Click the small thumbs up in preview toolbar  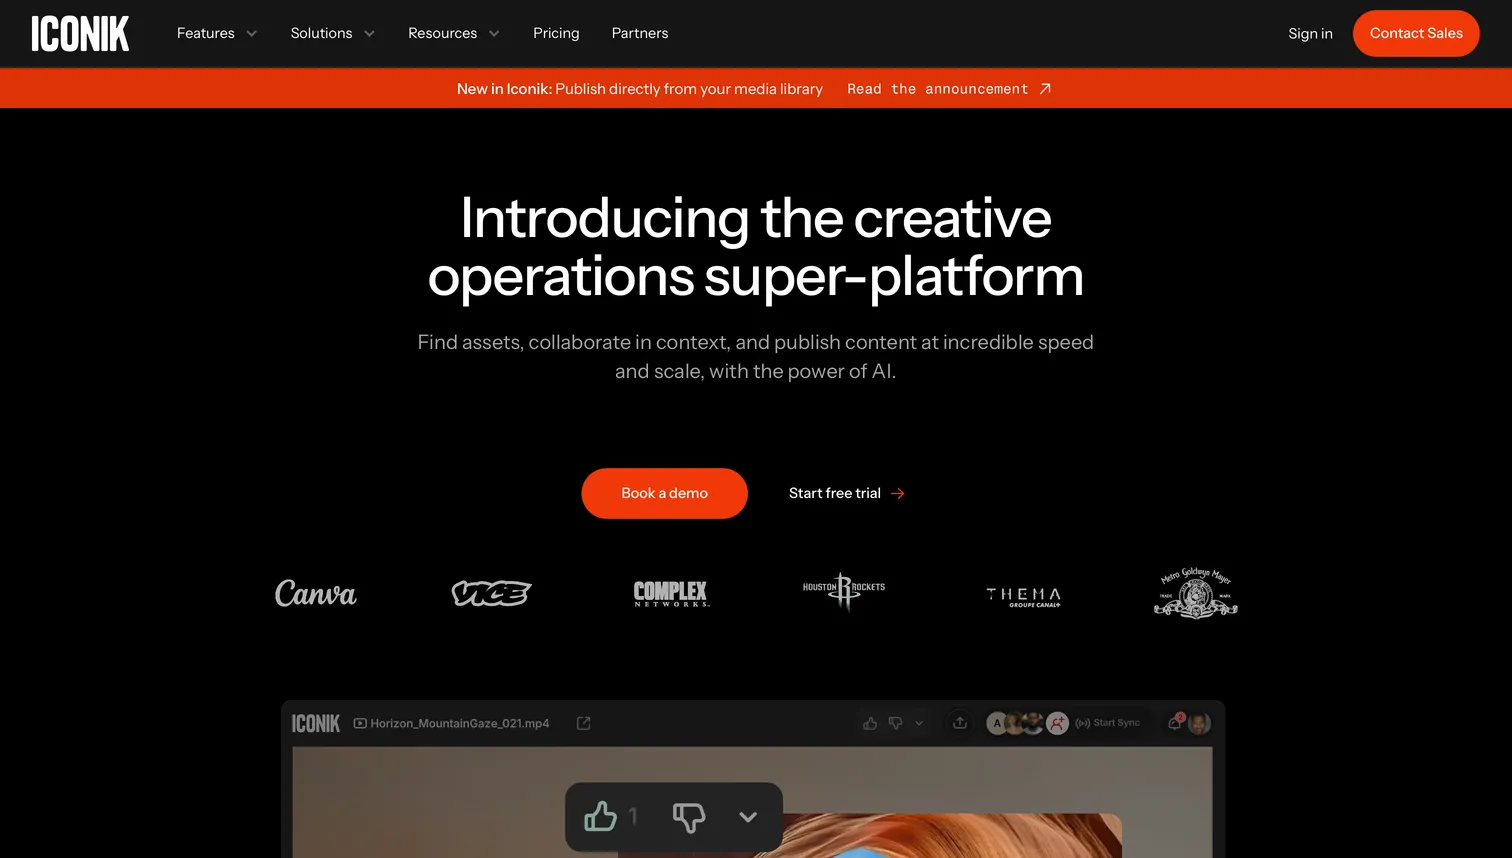coord(870,723)
